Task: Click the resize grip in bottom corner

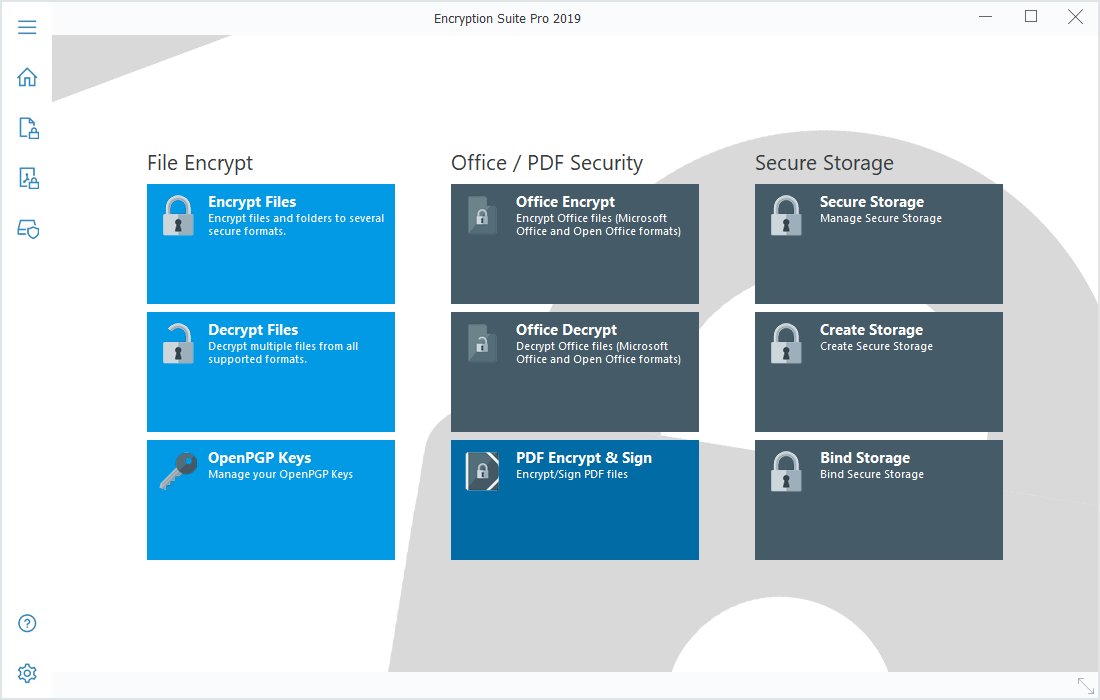Action: tap(1085, 686)
